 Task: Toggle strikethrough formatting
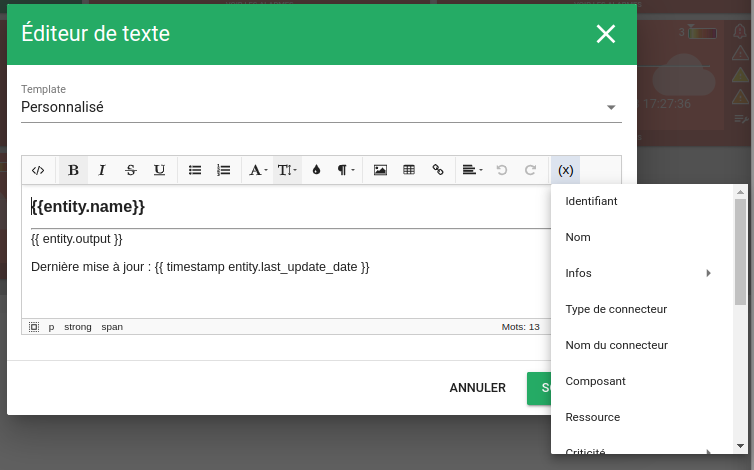[x=130, y=170]
